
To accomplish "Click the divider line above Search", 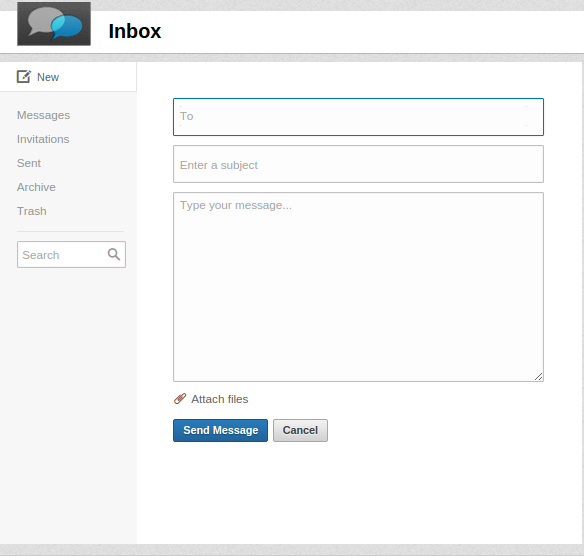I will coord(70,232).
